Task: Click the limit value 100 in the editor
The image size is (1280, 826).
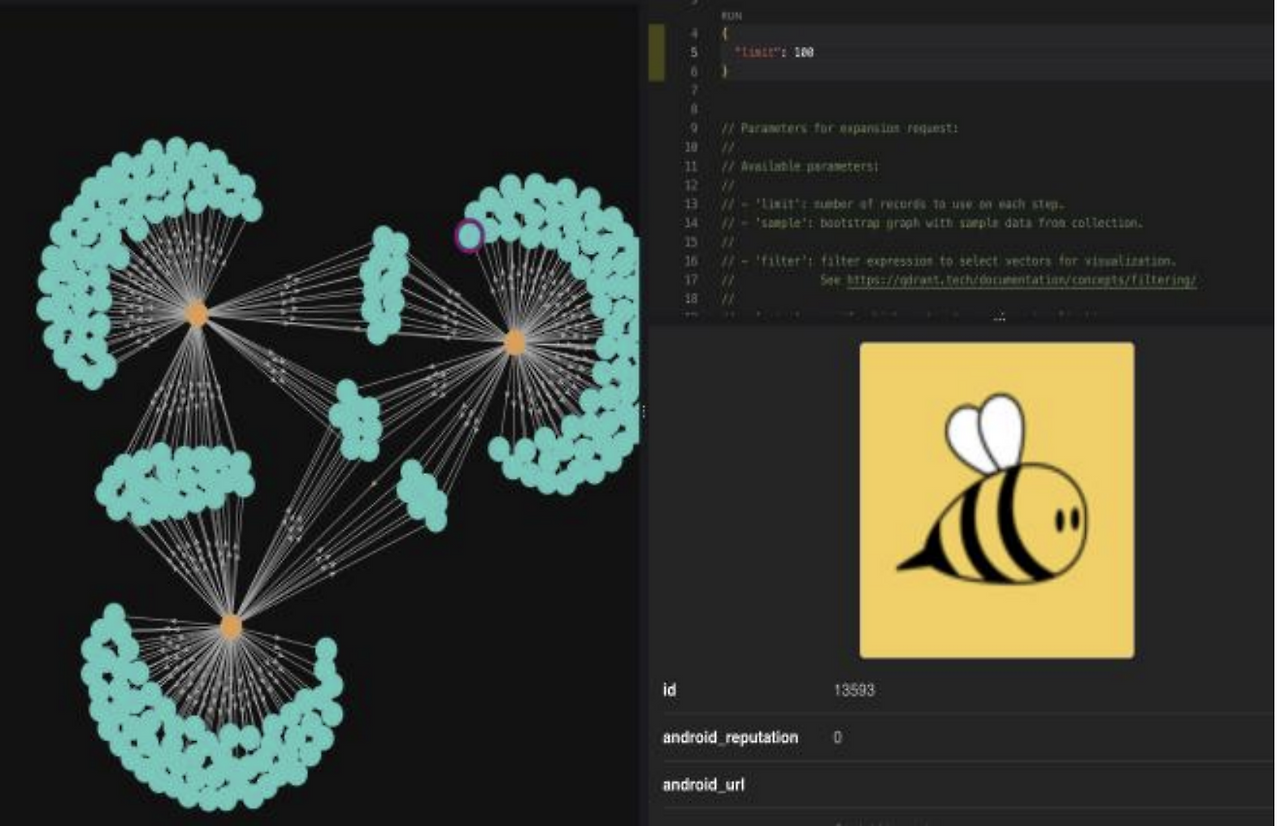Action: tap(803, 52)
